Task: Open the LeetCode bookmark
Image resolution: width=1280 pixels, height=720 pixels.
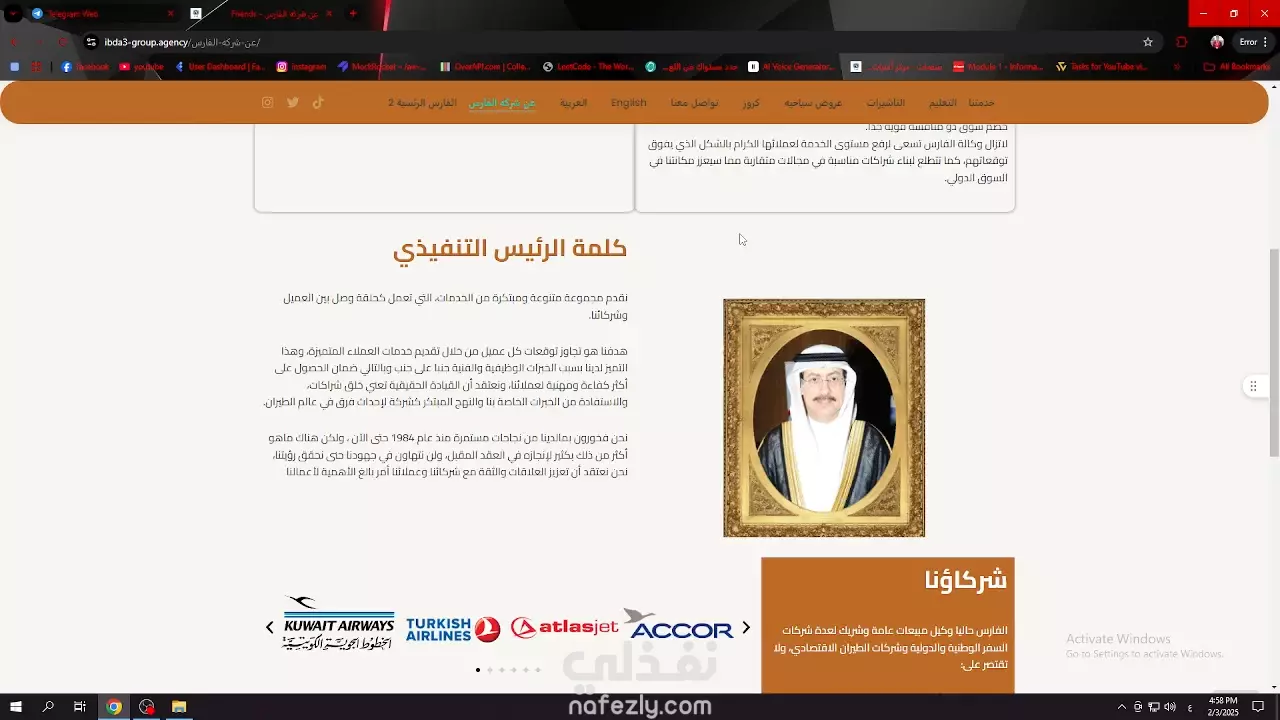Action: [x=588, y=67]
